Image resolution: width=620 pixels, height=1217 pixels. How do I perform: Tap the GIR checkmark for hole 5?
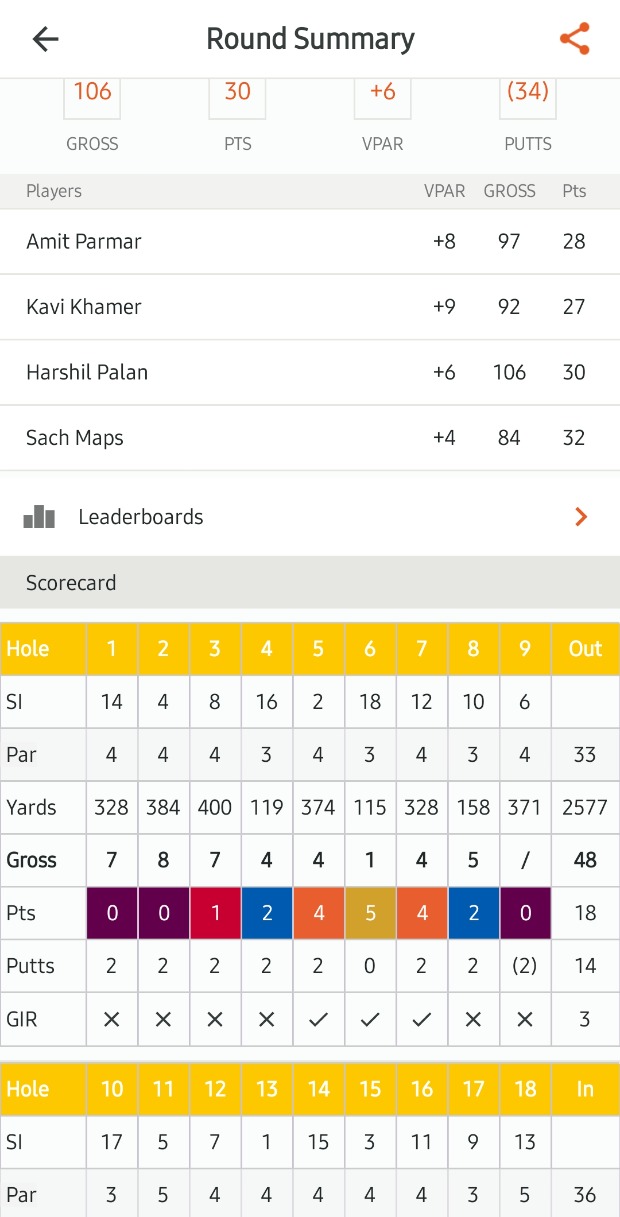click(318, 1019)
